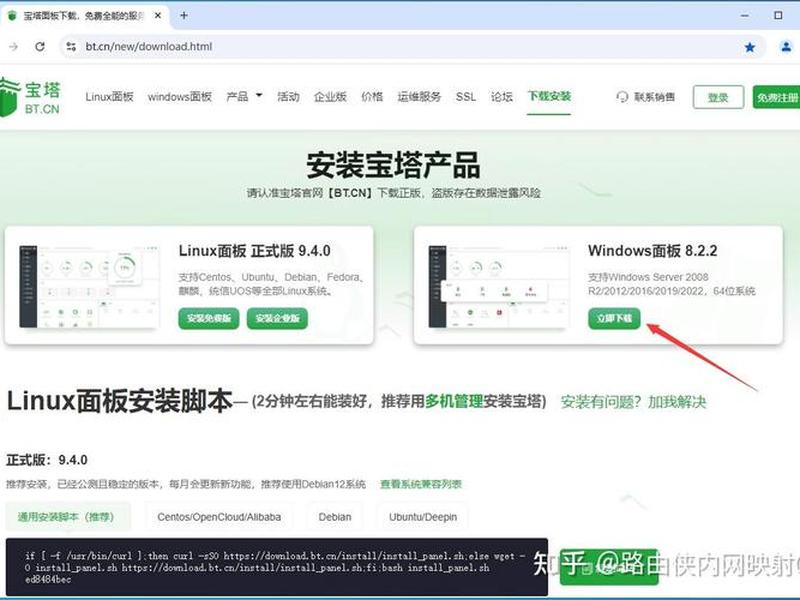800x600 pixels.
Task: Click the 安装免费版 button
Action: tap(209, 318)
